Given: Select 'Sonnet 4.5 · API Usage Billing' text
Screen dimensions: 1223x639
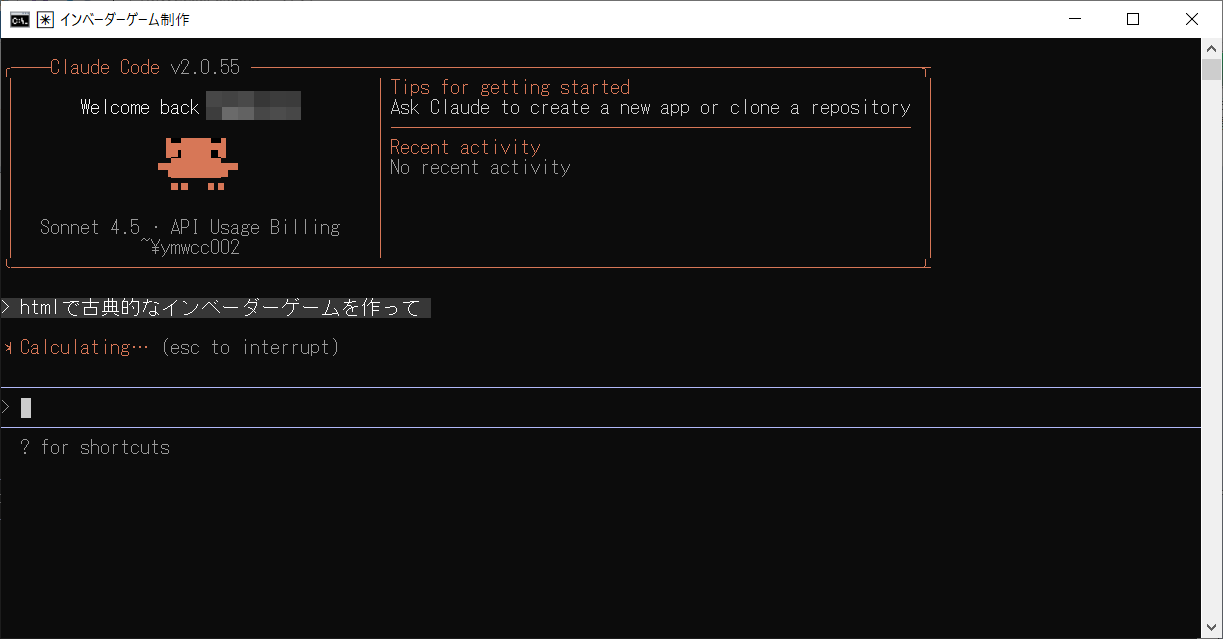Looking at the screenshot, I should 190,228.
